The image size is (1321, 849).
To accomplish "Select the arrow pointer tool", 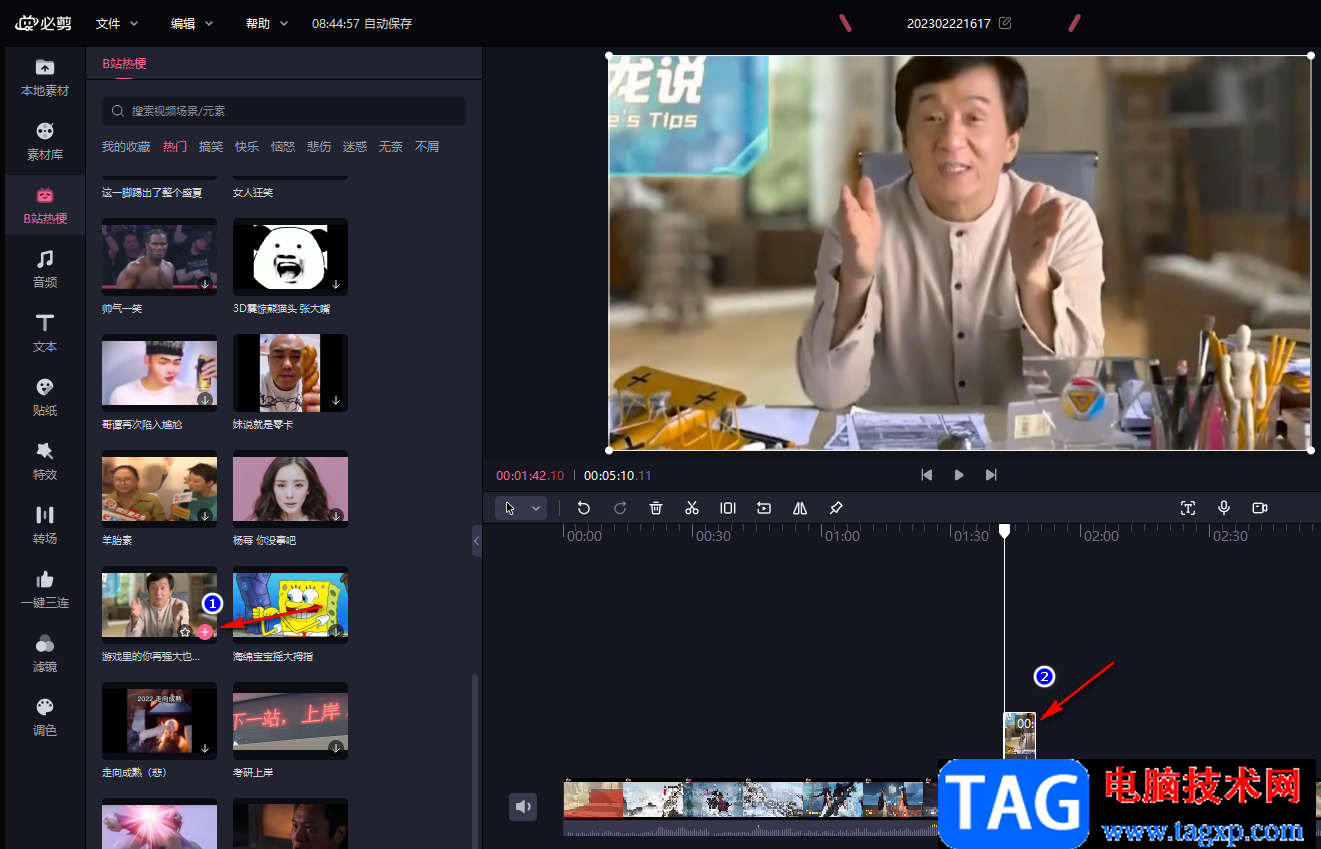I will pyautogui.click(x=510, y=508).
